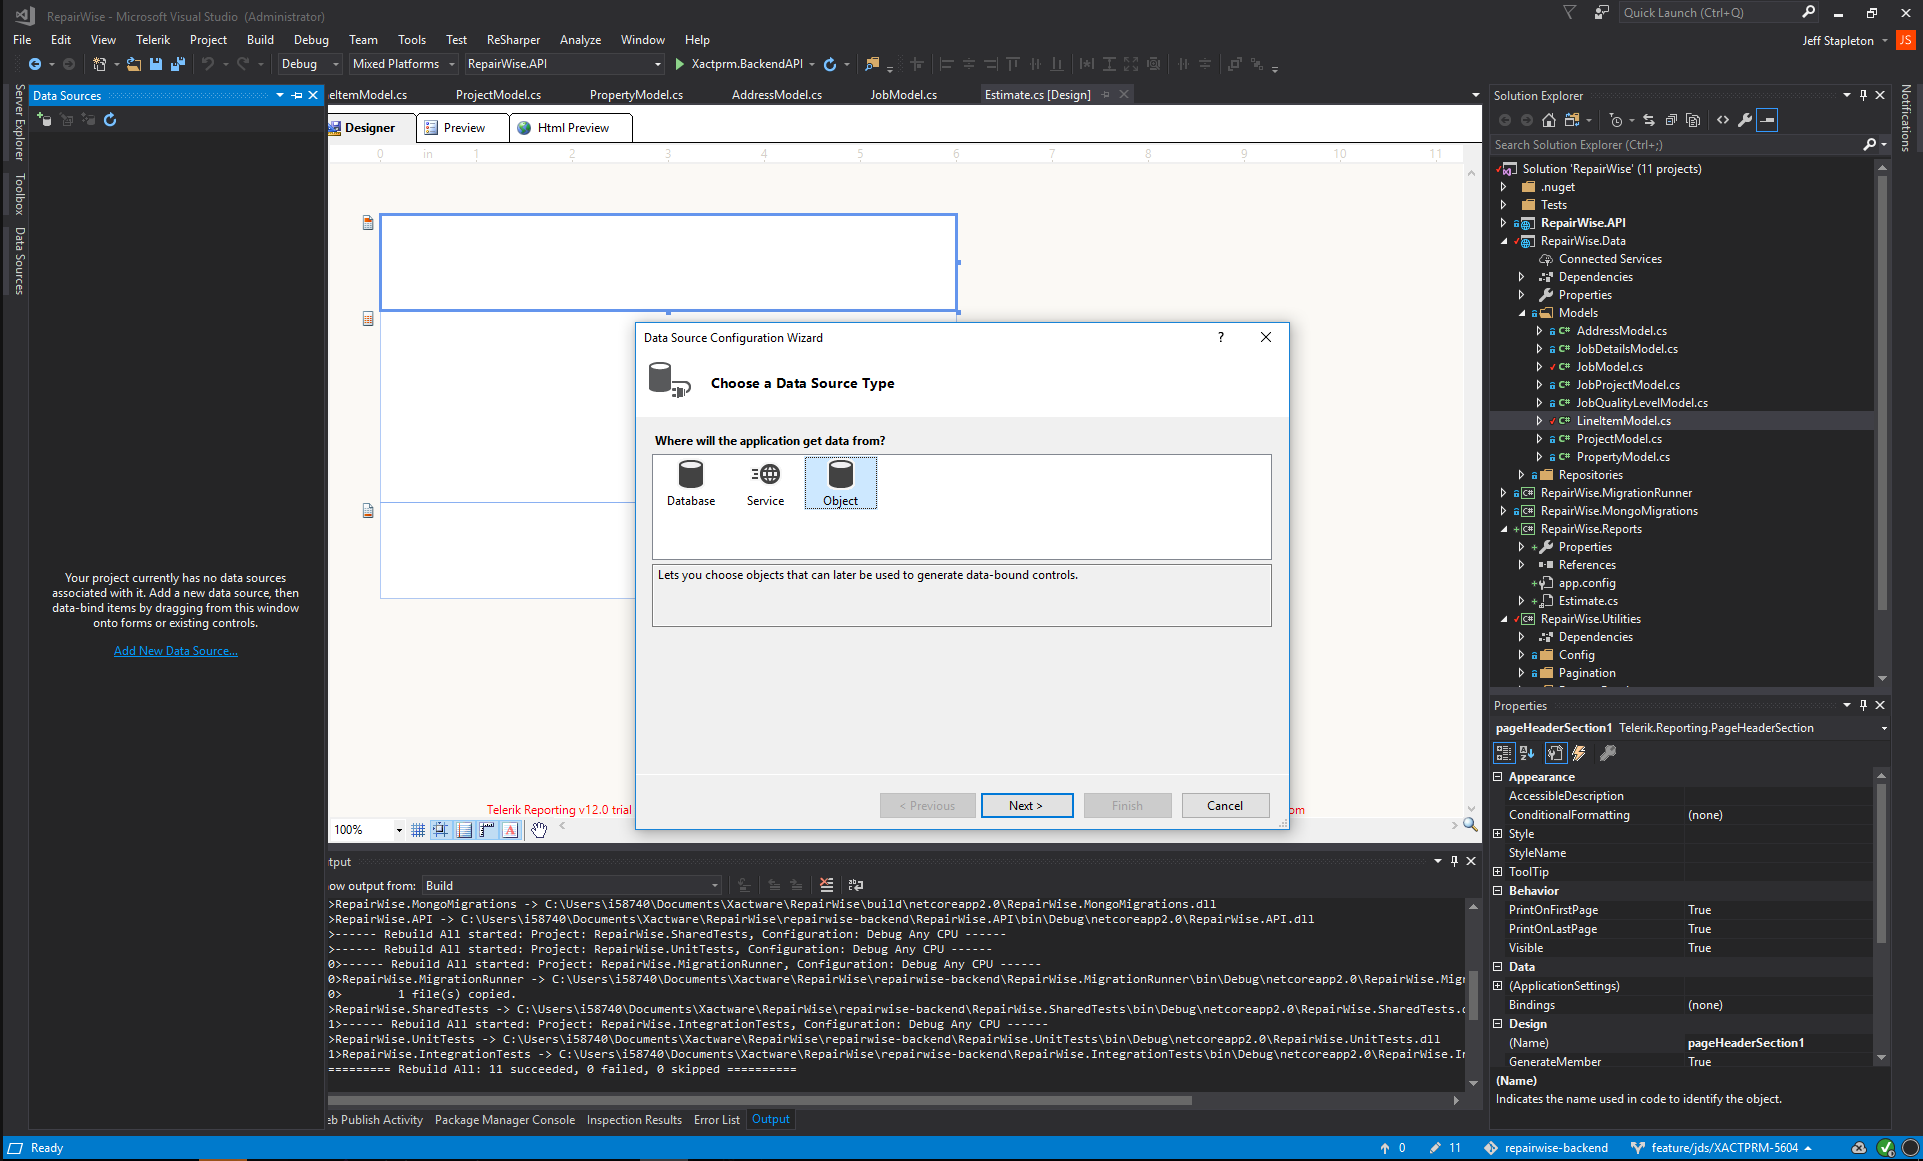Screen dimensions: 1923x1161
Task: Refresh the Data Sources panel
Action: (x=110, y=120)
